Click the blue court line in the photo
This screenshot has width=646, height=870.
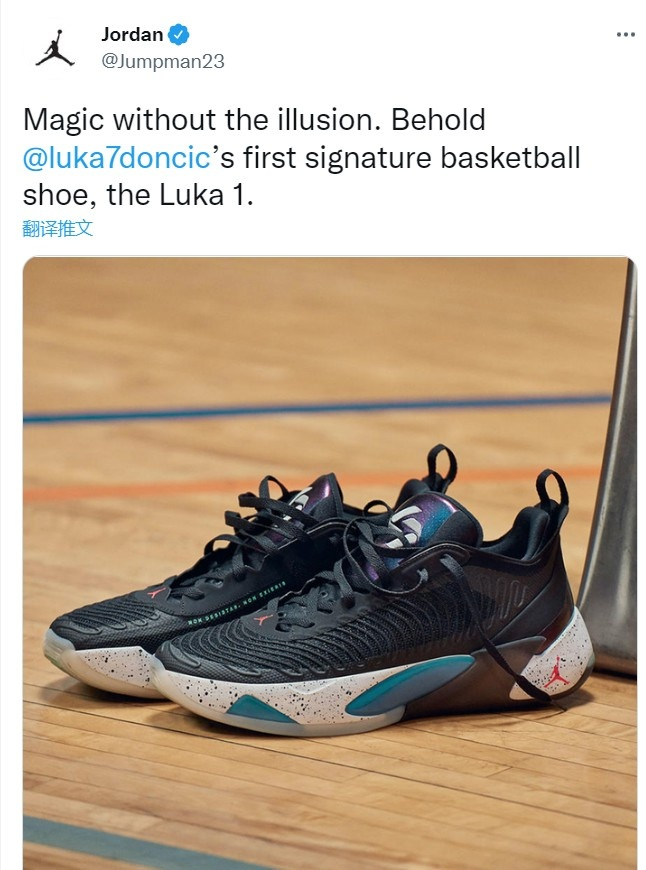(316, 408)
